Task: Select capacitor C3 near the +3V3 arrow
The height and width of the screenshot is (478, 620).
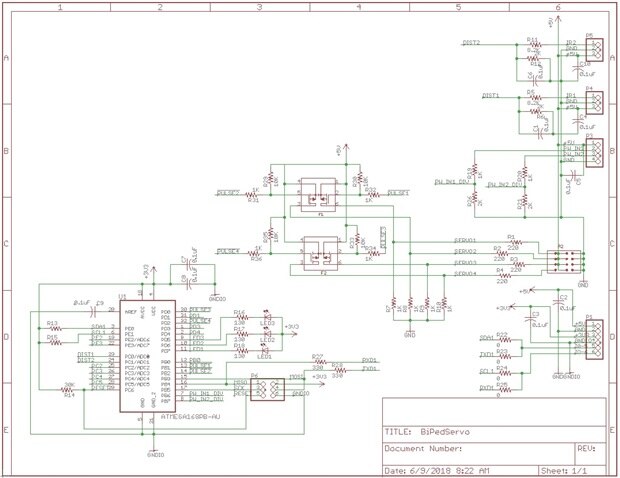Action: pyautogui.click(x=530, y=319)
